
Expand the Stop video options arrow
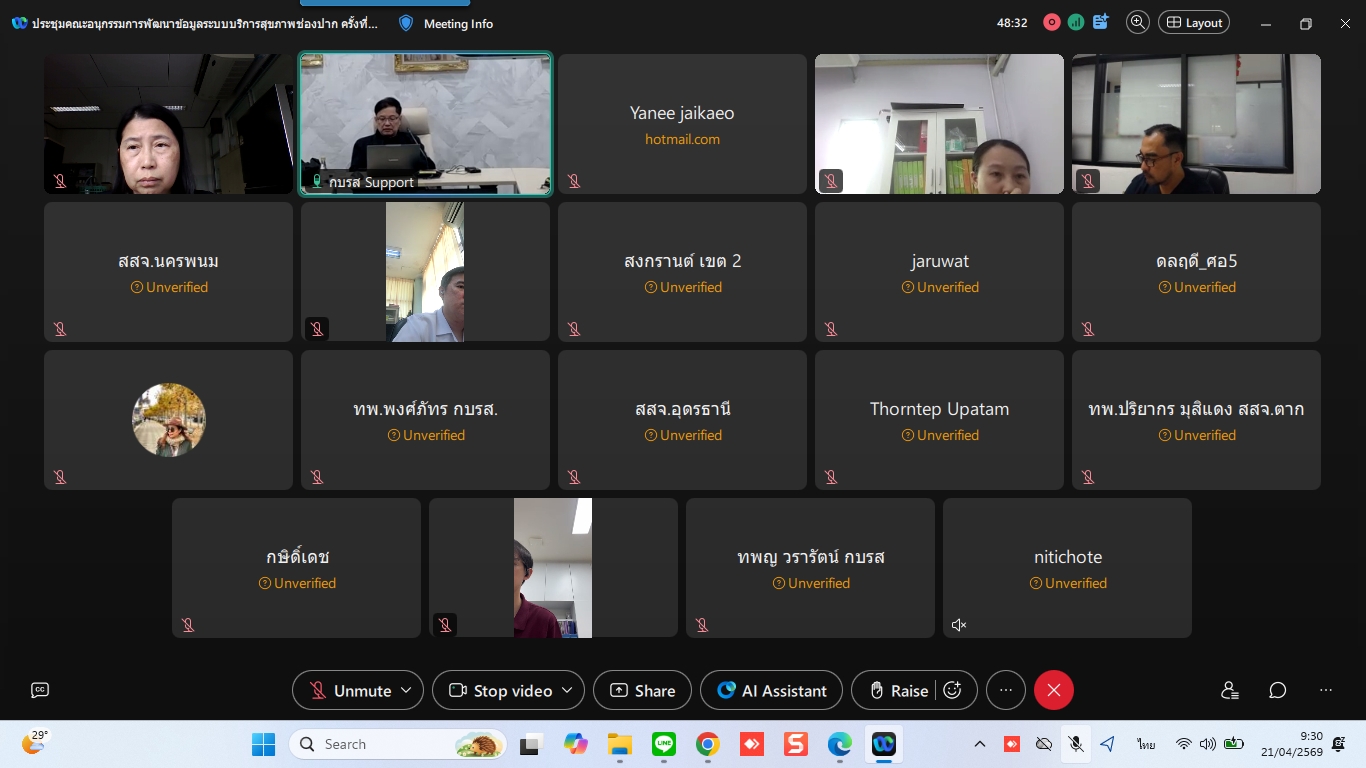pos(567,690)
